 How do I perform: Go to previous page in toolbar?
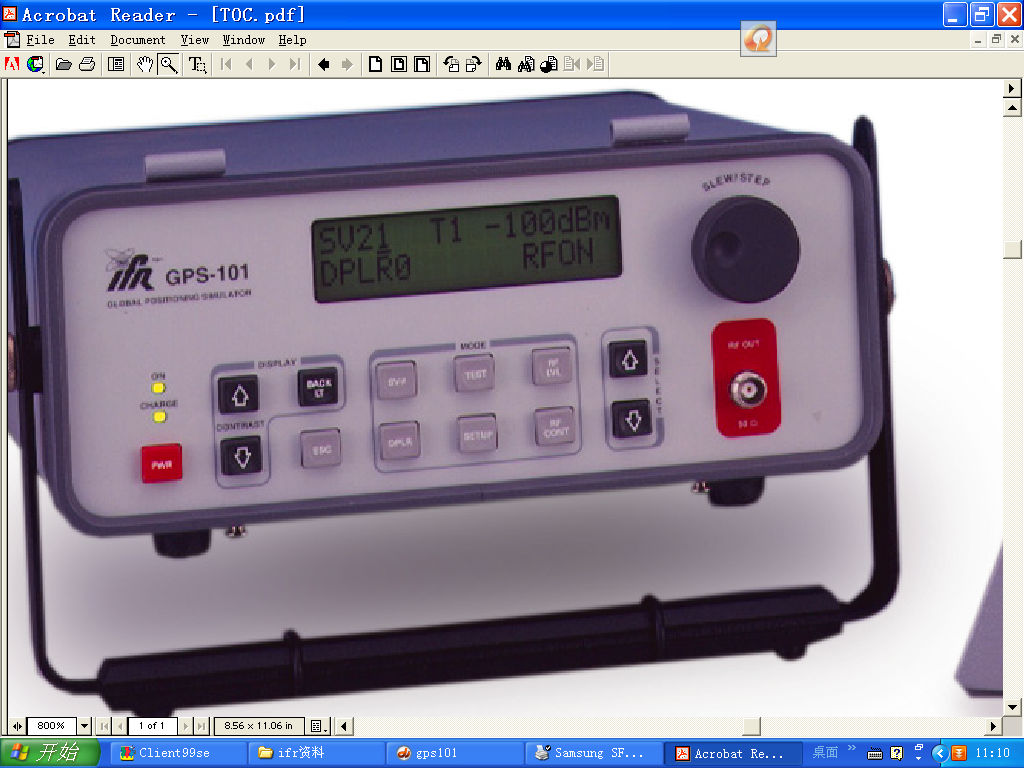tap(249, 64)
